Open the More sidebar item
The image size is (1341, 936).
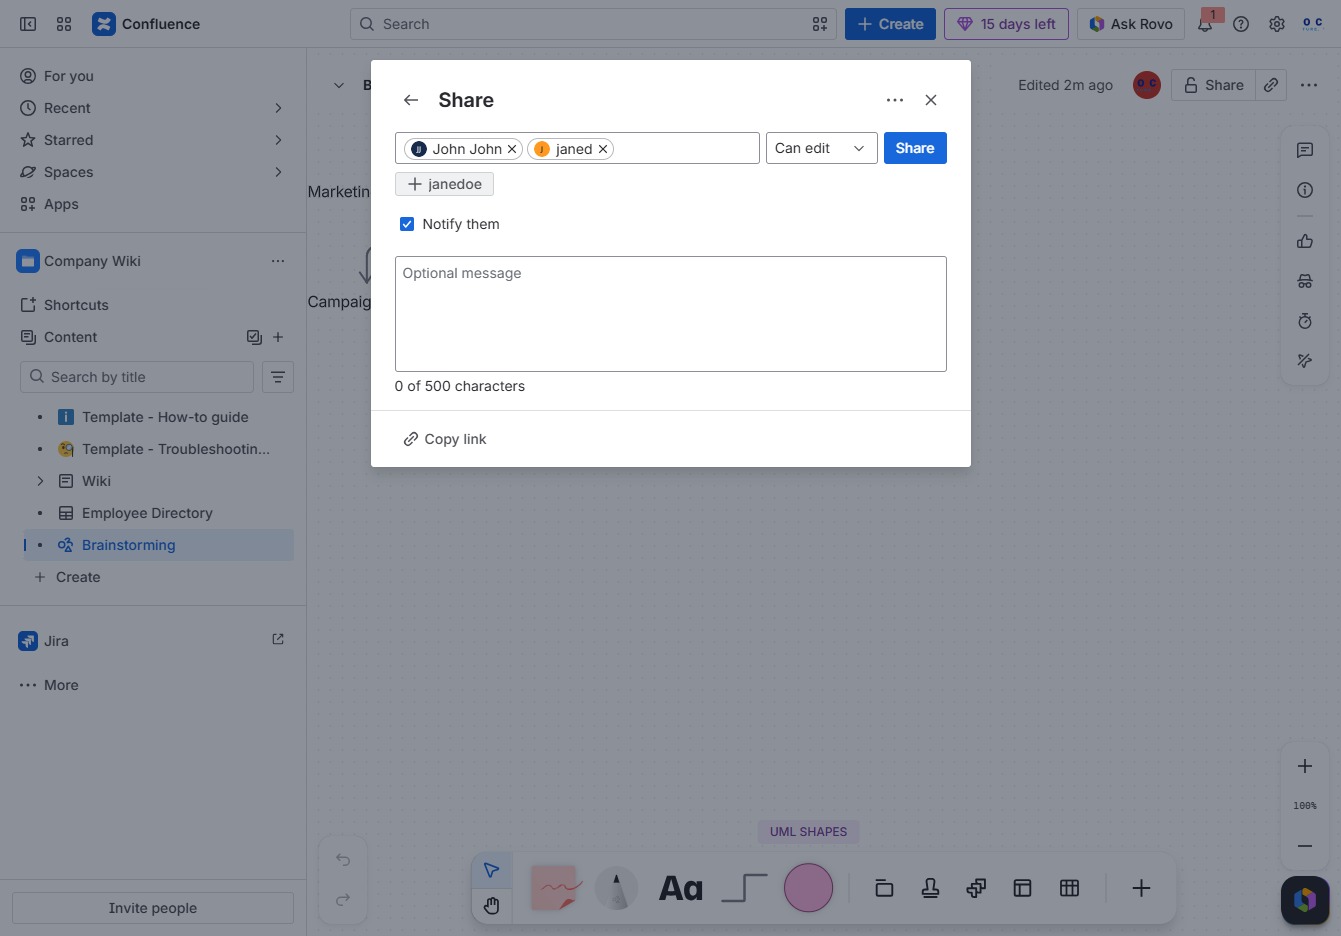[153, 685]
